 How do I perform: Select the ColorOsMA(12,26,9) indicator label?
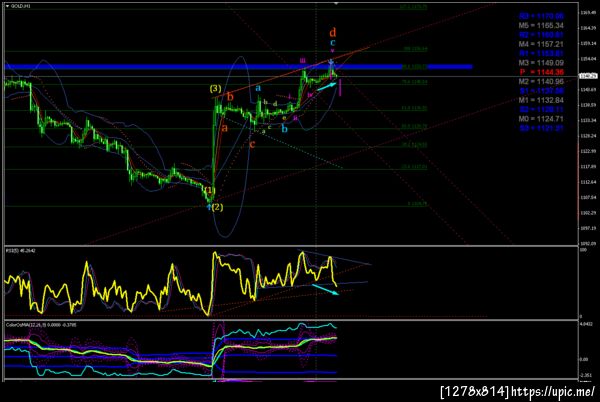pyautogui.click(x=40, y=325)
